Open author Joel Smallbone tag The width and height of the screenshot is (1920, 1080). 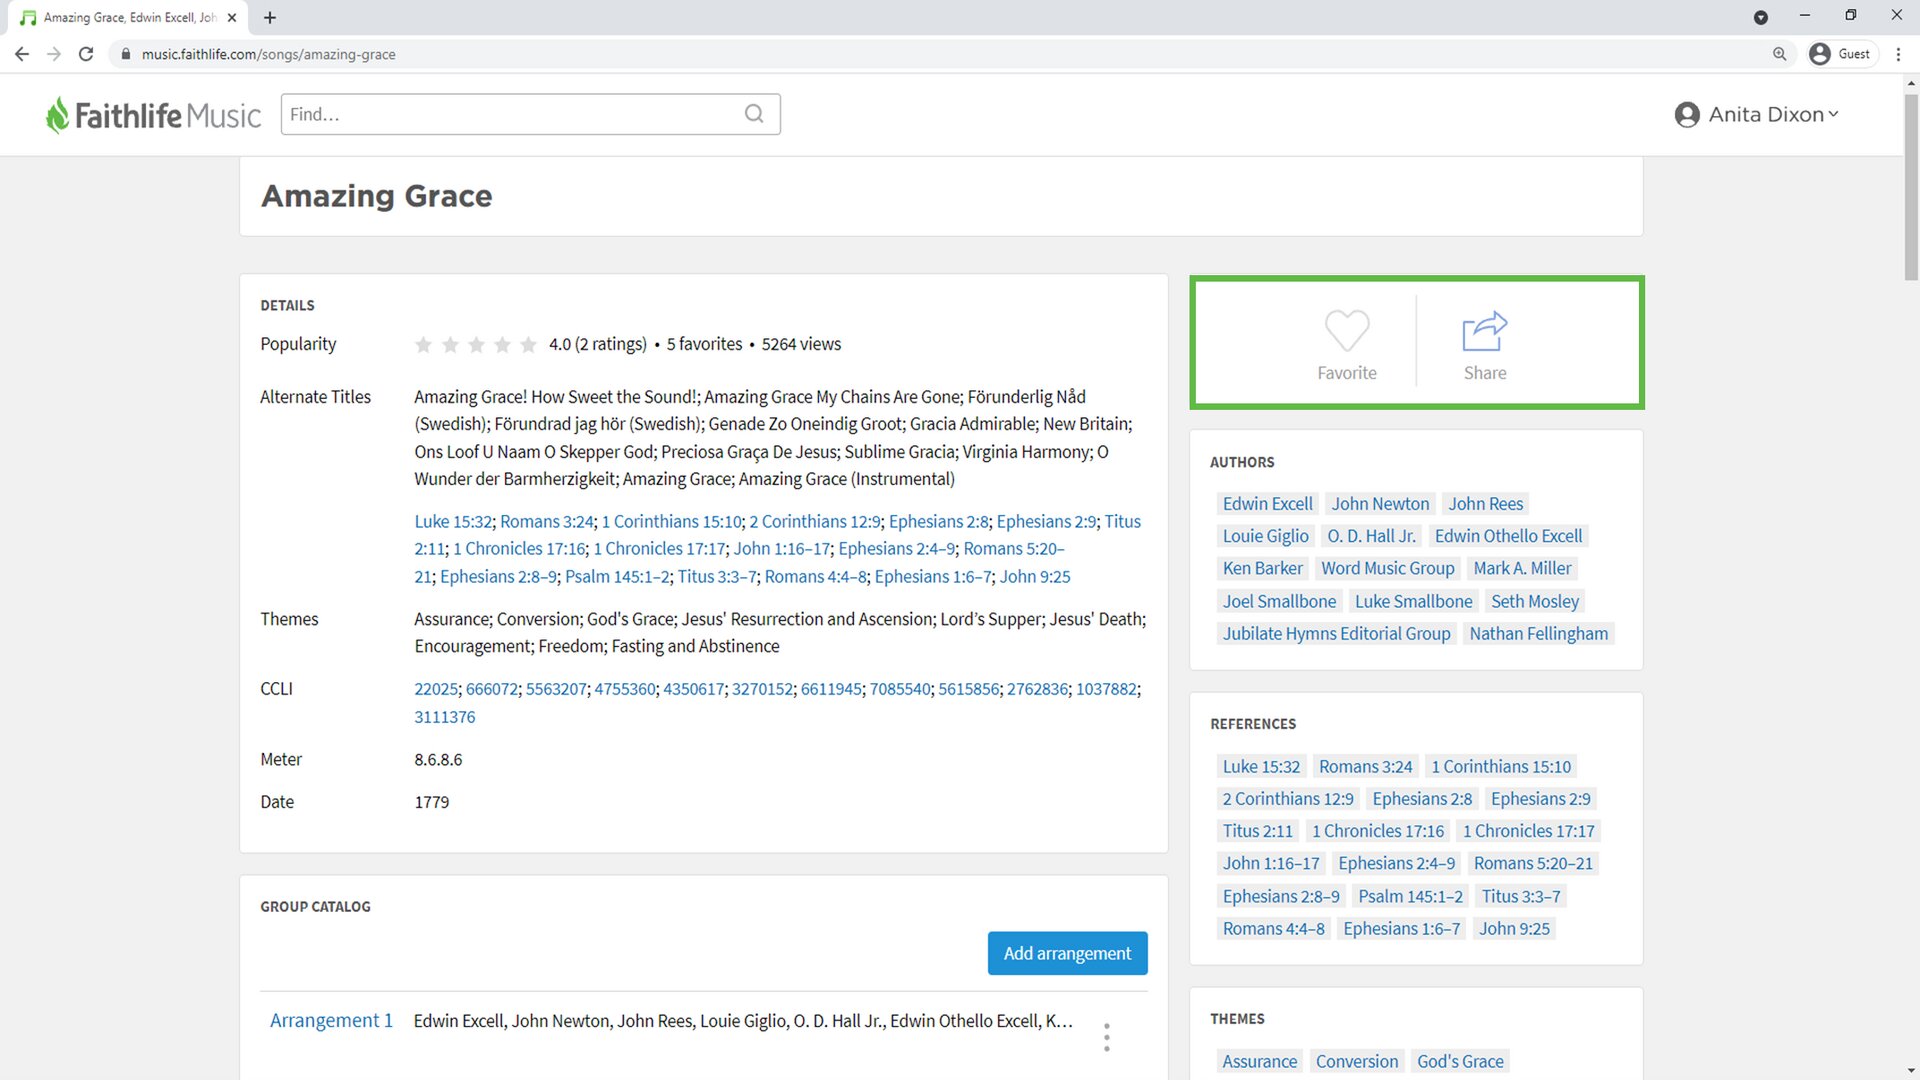point(1279,601)
